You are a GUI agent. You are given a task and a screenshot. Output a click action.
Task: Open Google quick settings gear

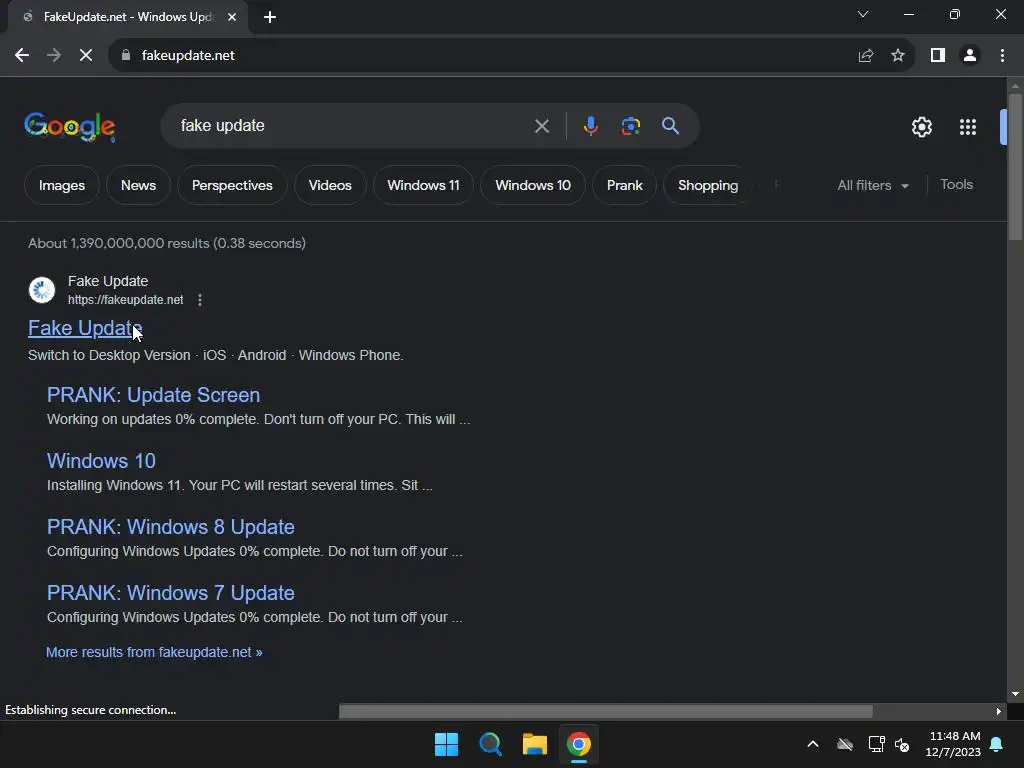(x=921, y=127)
